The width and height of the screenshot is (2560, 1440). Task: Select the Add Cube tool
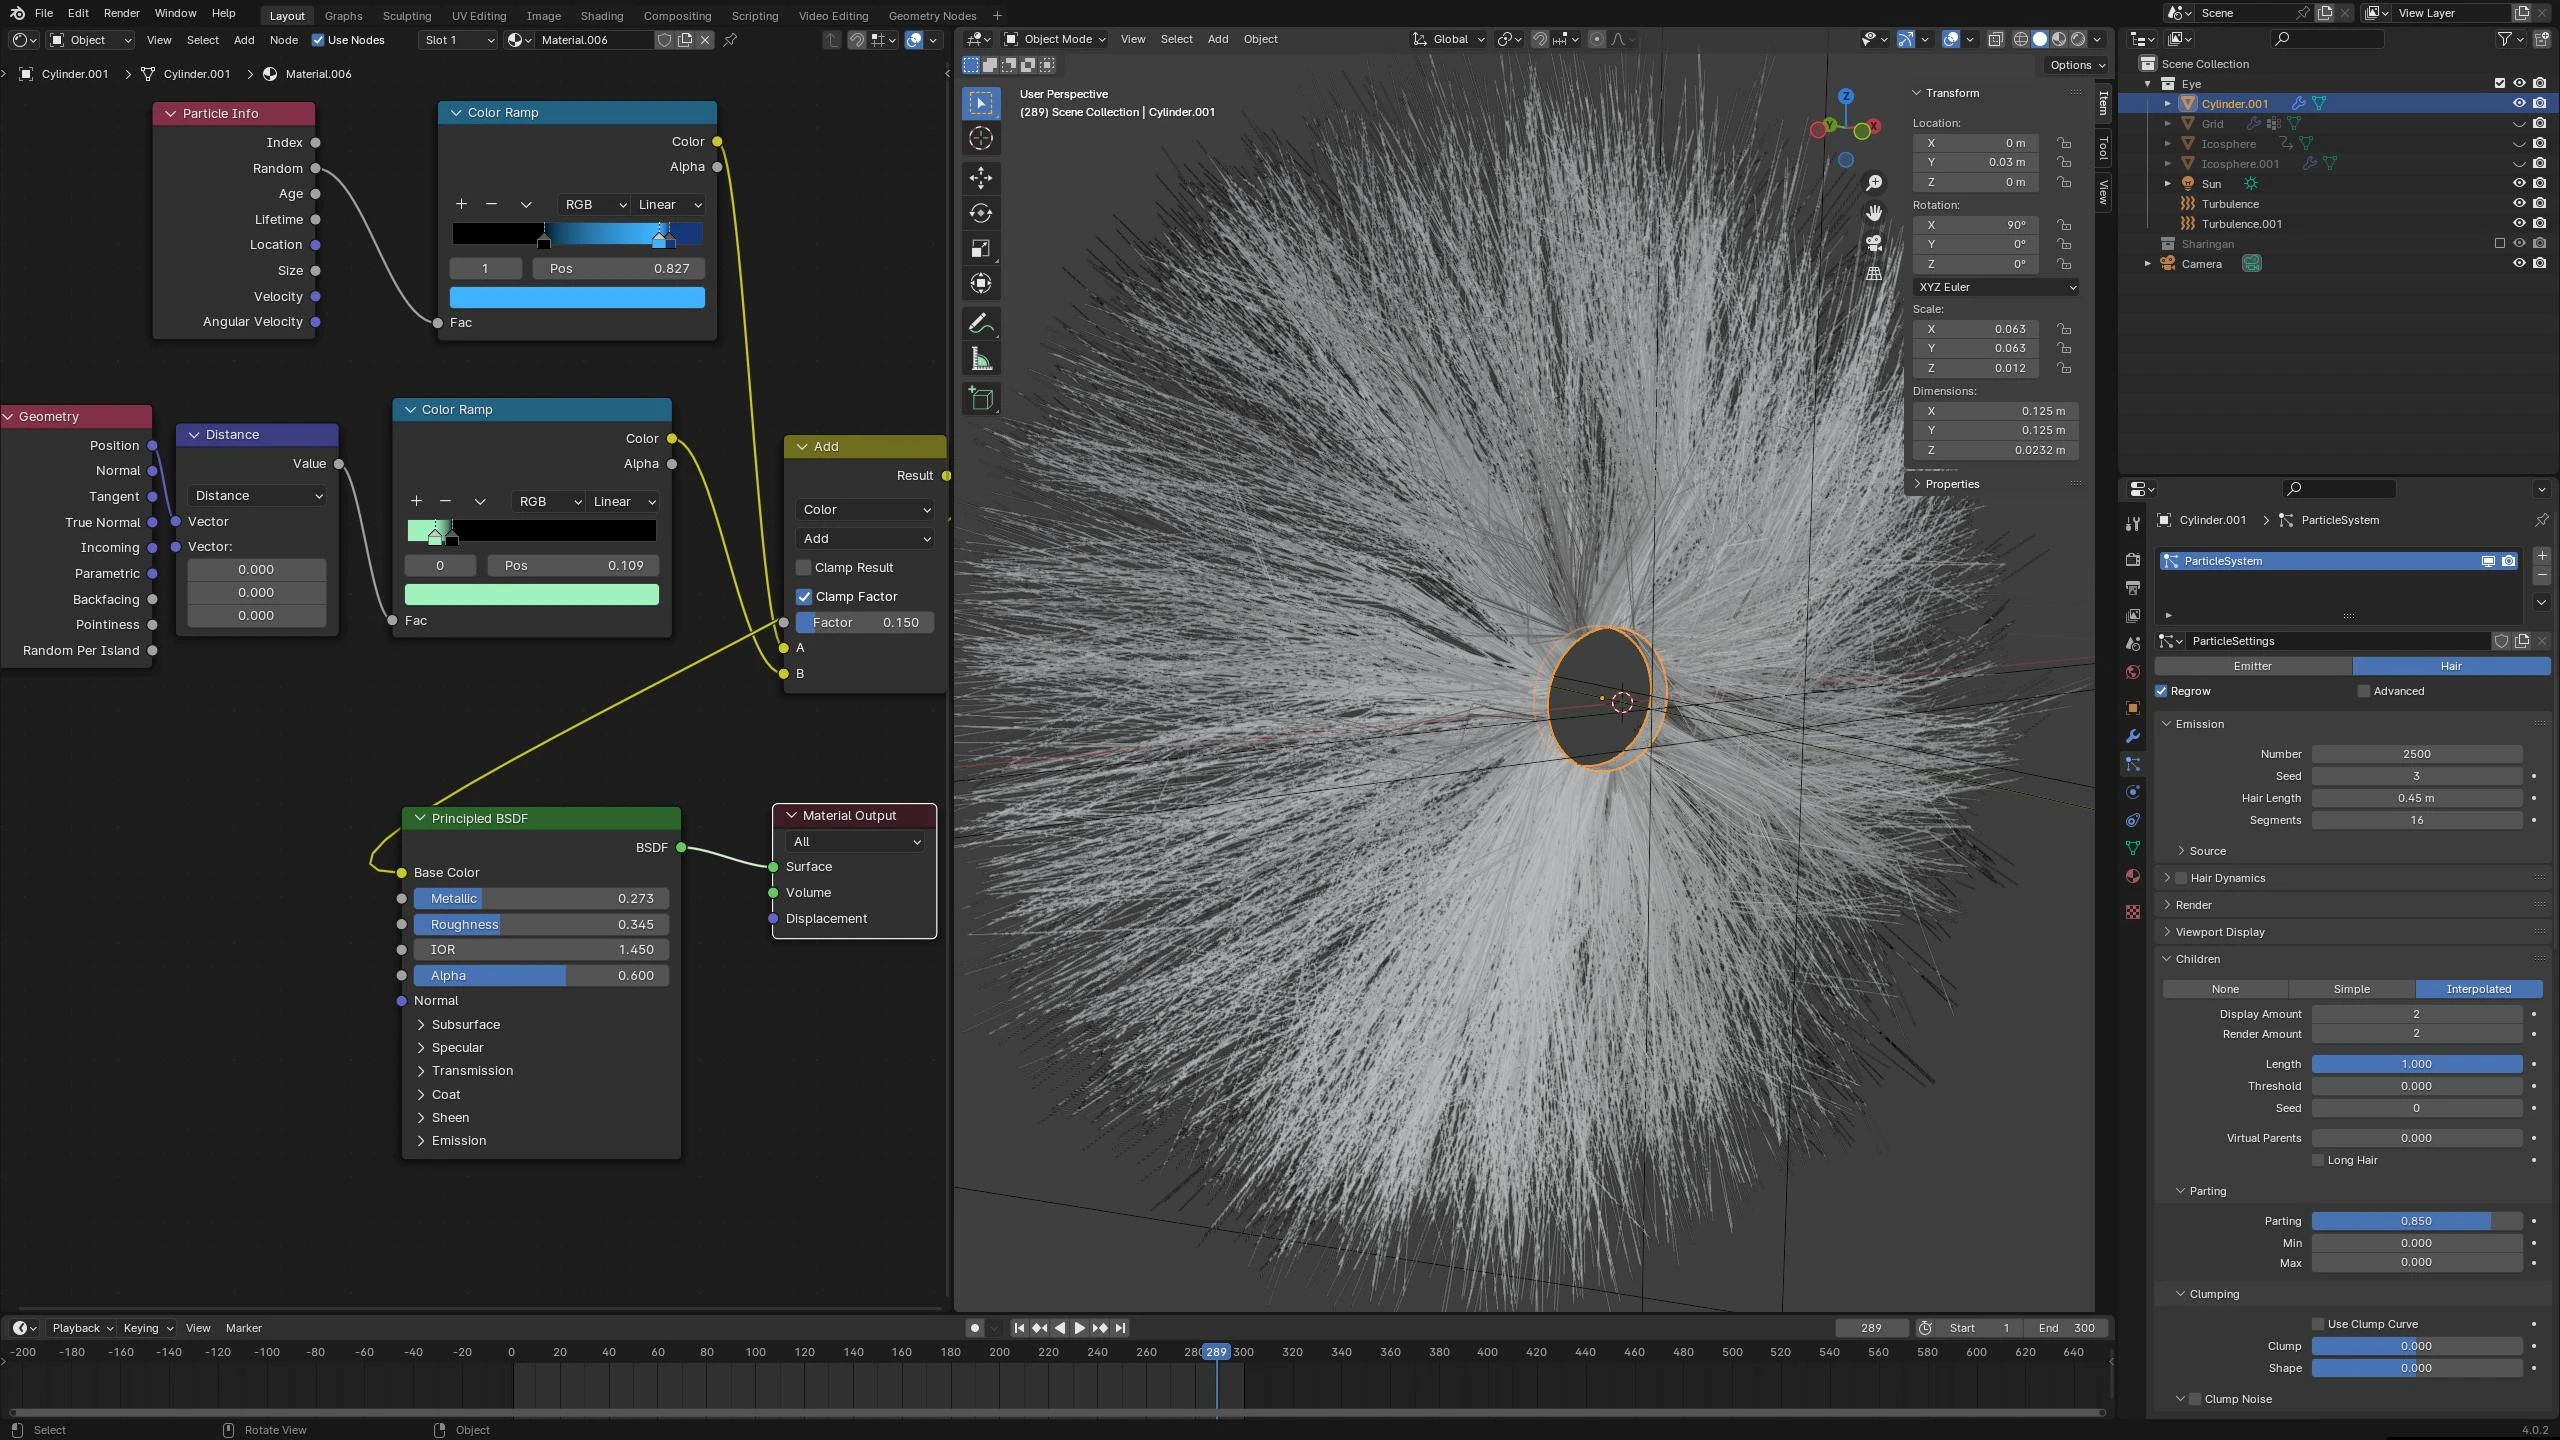click(981, 399)
